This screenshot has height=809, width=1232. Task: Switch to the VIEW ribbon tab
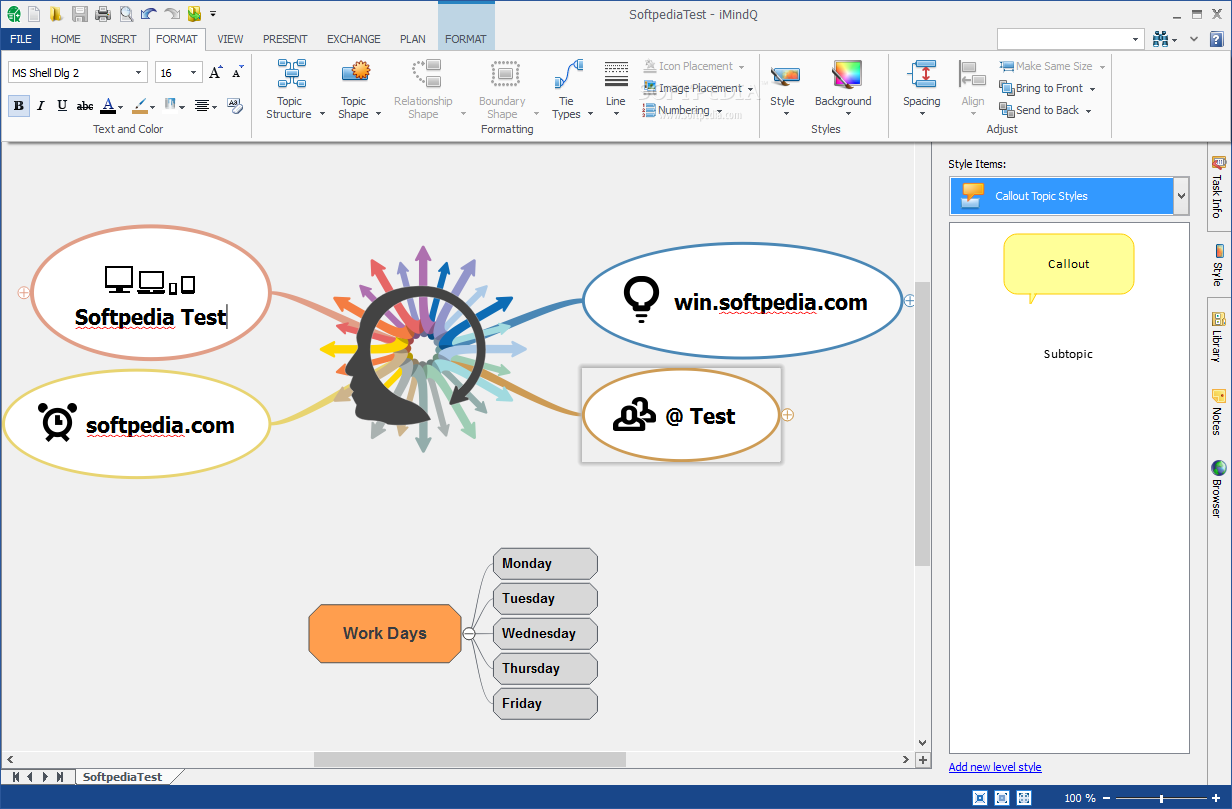click(x=230, y=39)
